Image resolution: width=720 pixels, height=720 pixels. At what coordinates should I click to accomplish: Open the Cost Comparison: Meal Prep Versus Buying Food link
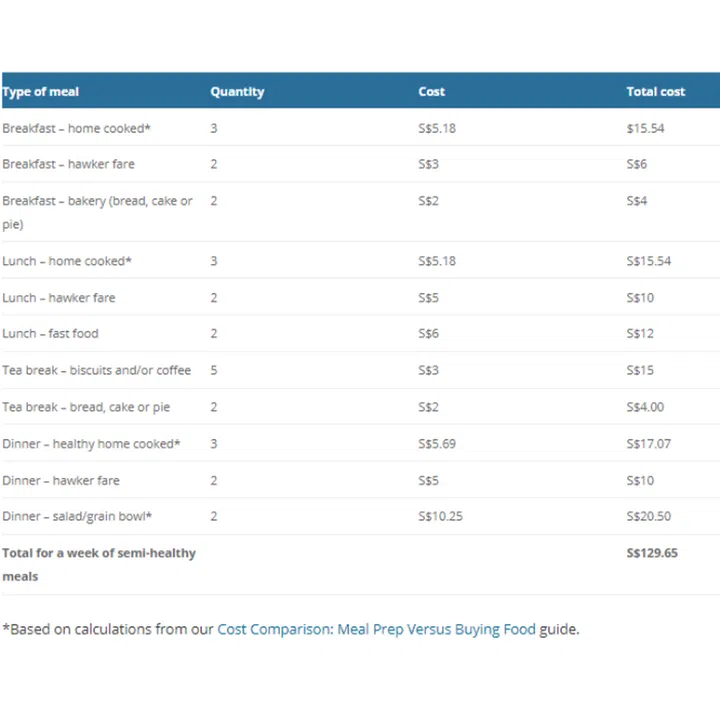(376, 630)
